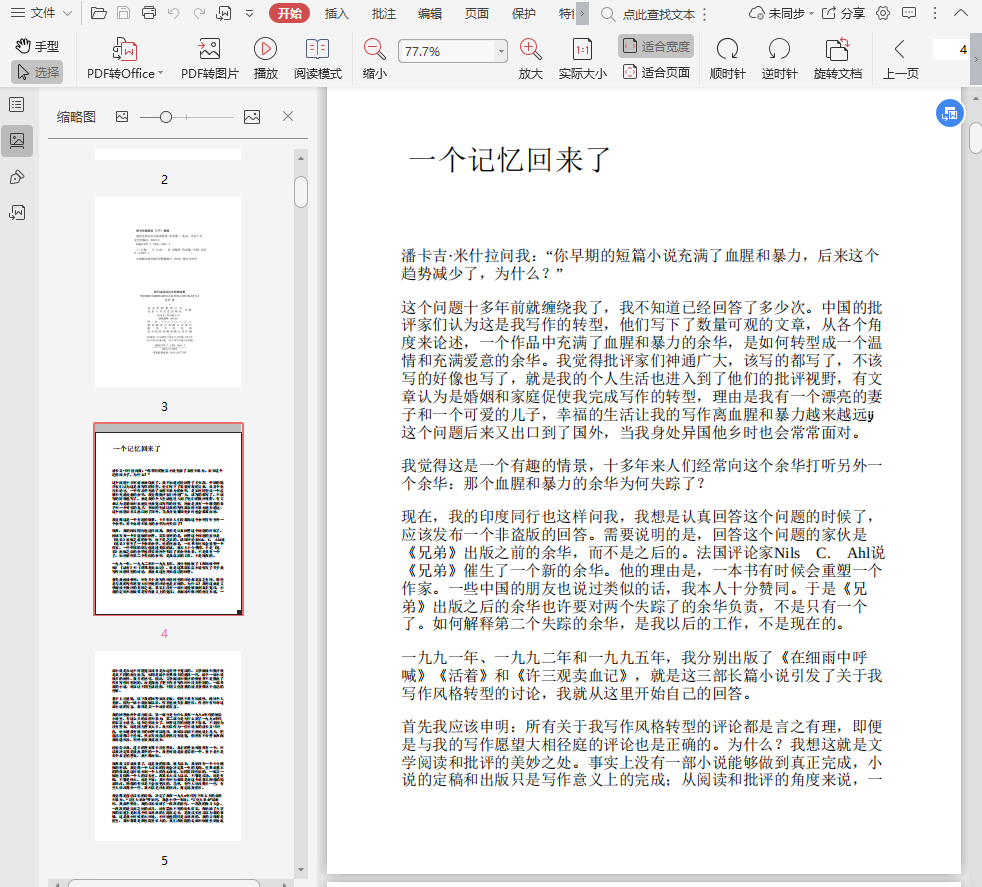Switch to the 批注 tab
The width and height of the screenshot is (982, 887).
[383, 13]
